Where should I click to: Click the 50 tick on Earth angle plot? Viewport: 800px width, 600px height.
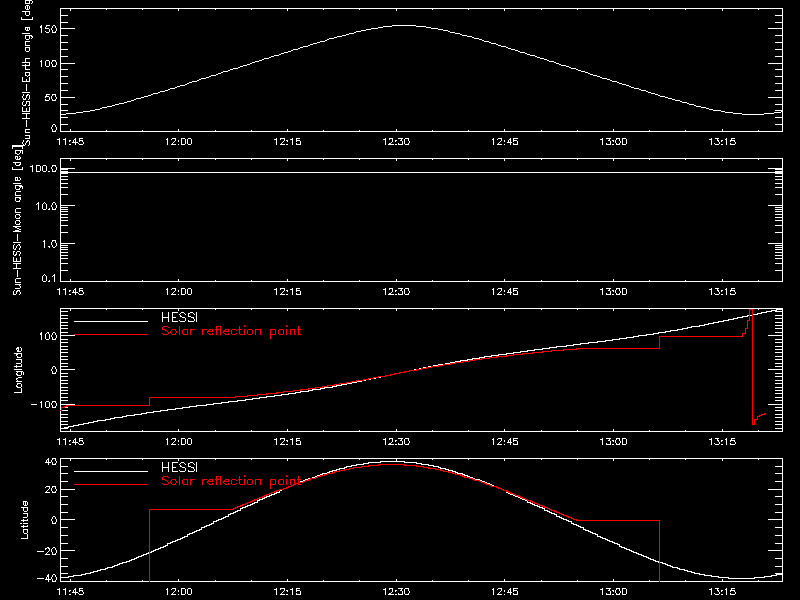pos(51,97)
